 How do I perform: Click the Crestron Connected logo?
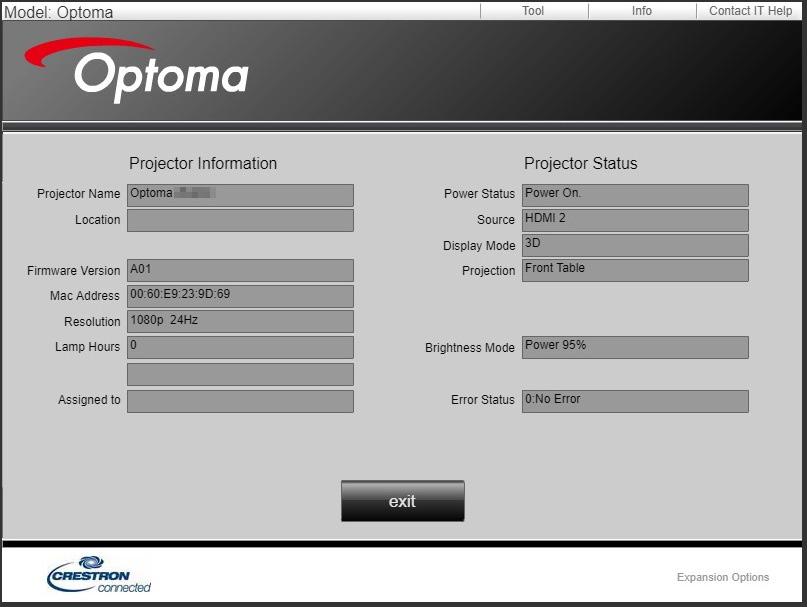coord(99,575)
